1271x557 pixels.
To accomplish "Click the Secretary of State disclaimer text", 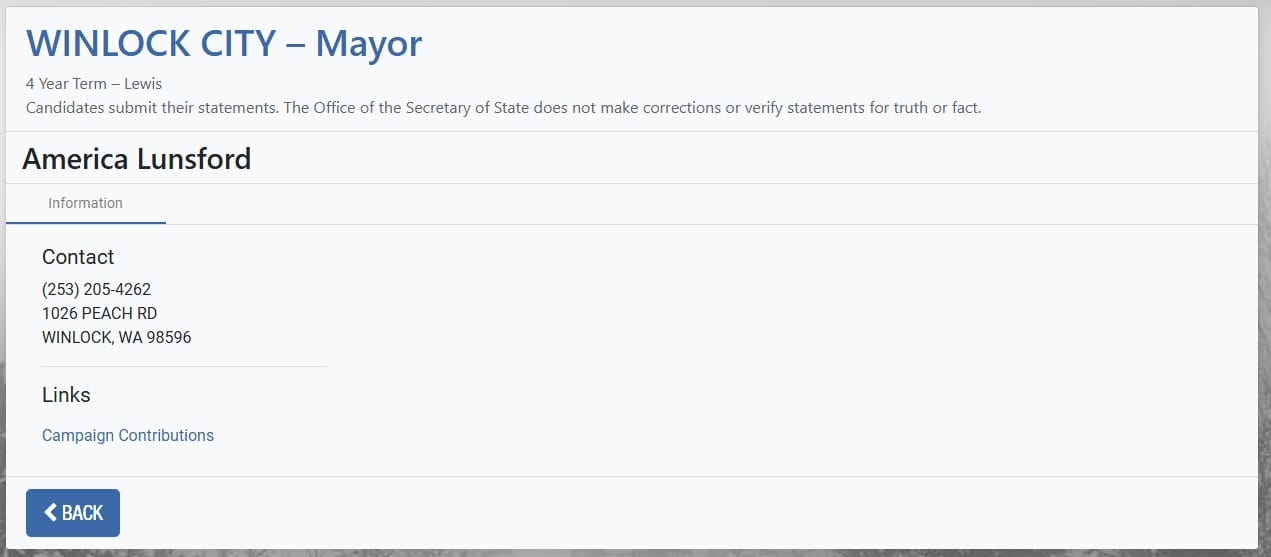I will pyautogui.click(x=503, y=108).
